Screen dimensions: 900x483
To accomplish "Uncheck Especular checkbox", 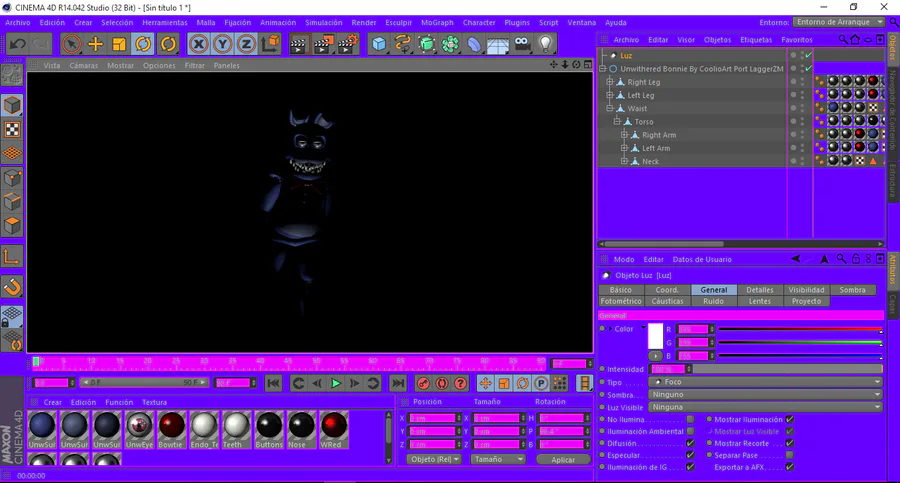I will [x=690, y=455].
